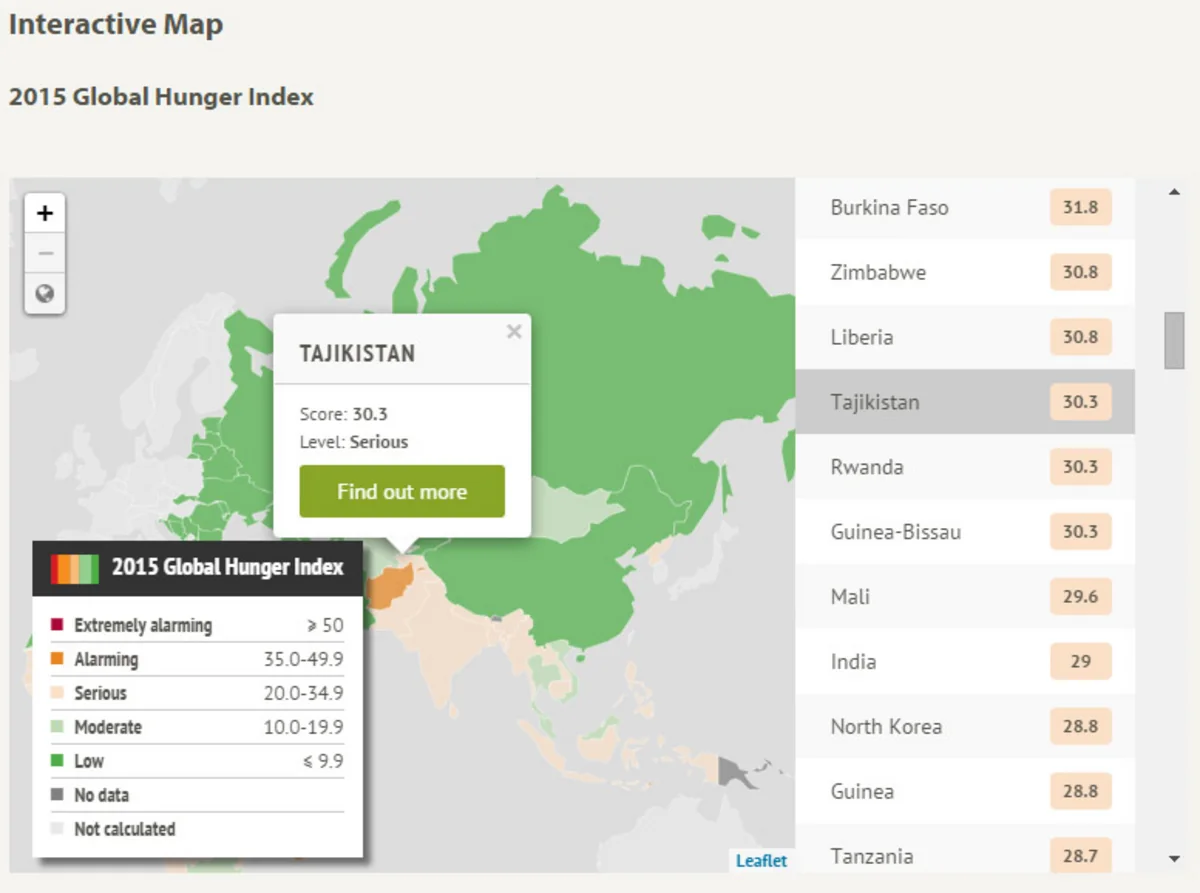Select Burkina Faso in the country list
The height and width of the screenshot is (893, 1200).
pyautogui.click(x=965, y=208)
